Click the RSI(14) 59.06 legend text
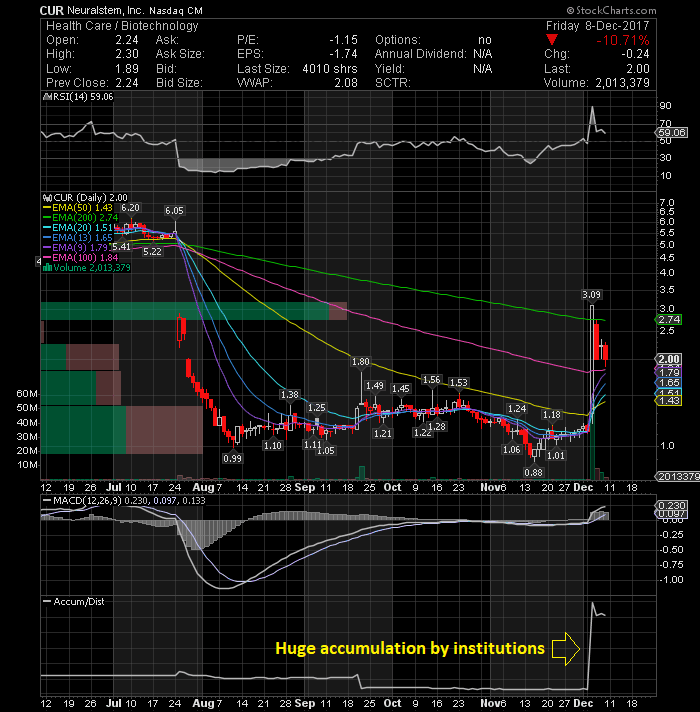 pyautogui.click(x=81, y=97)
